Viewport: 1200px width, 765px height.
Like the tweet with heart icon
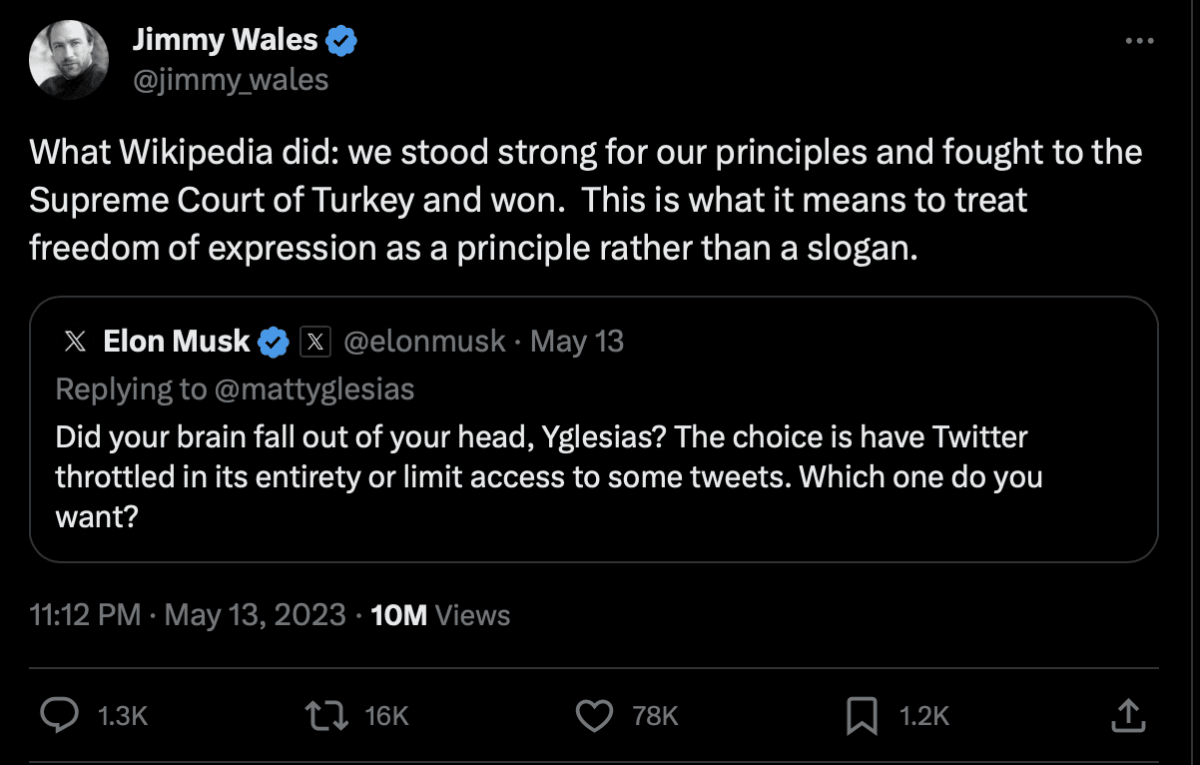(x=597, y=714)
